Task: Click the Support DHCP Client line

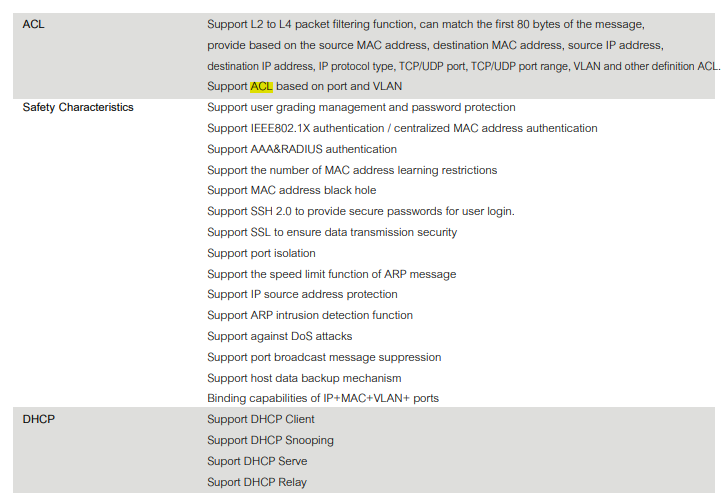Action: tap(261, 419)
